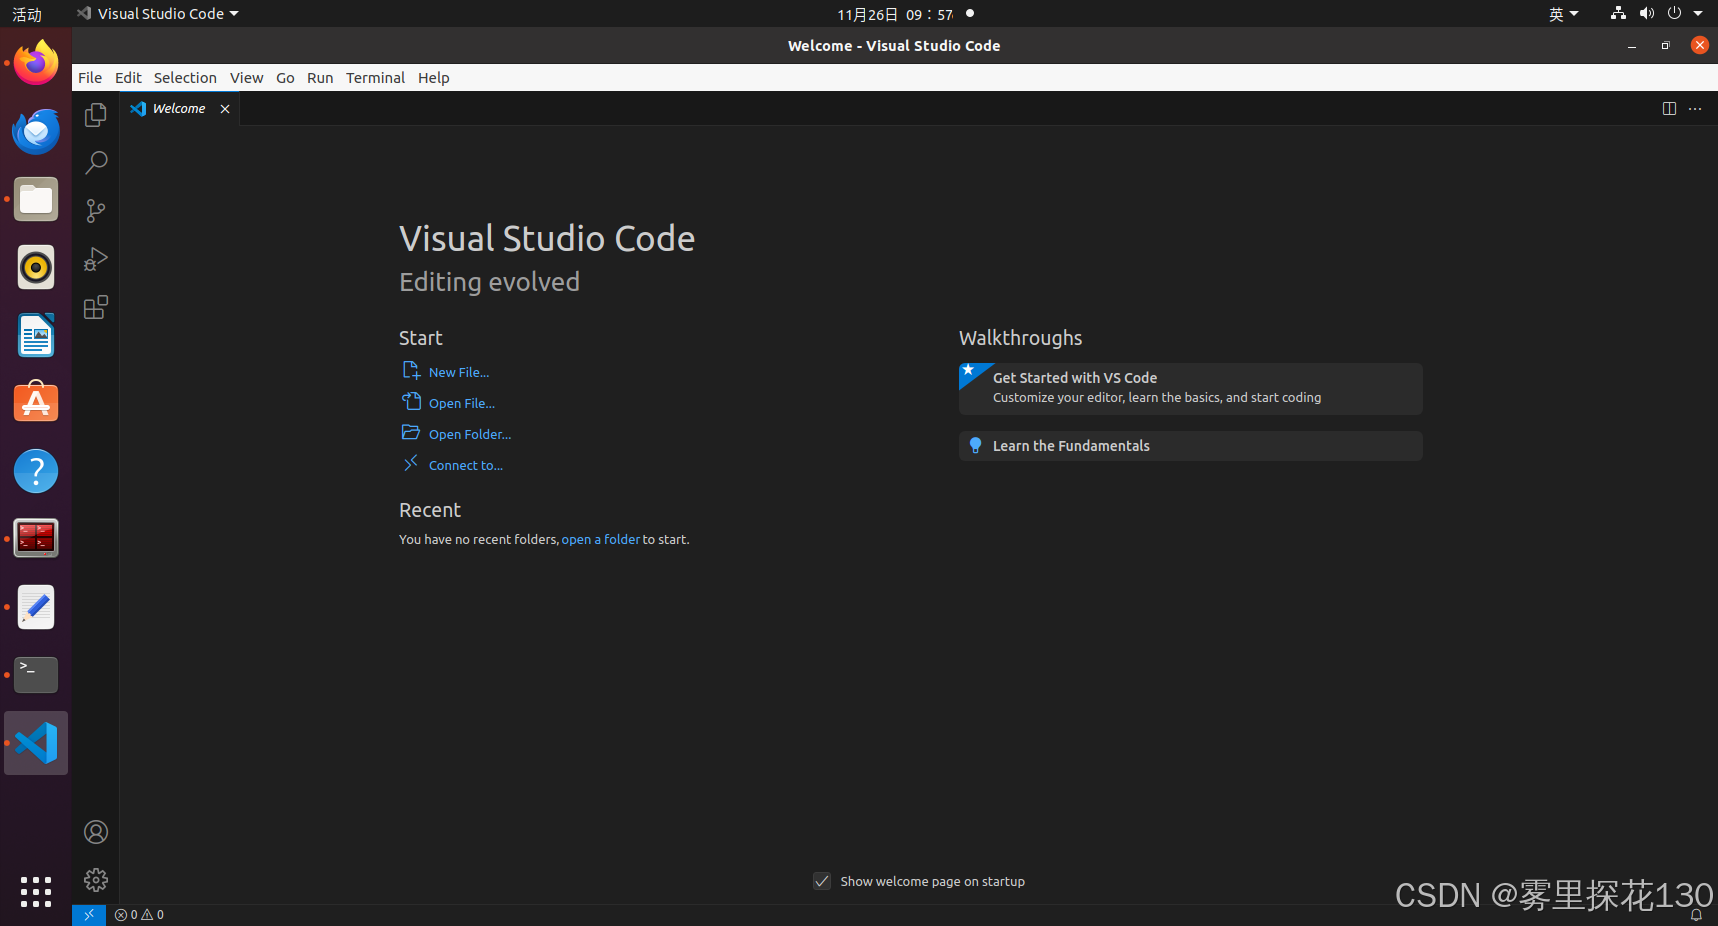
Task: Select the Search icon in the activity bar
Action: [95, 163]
